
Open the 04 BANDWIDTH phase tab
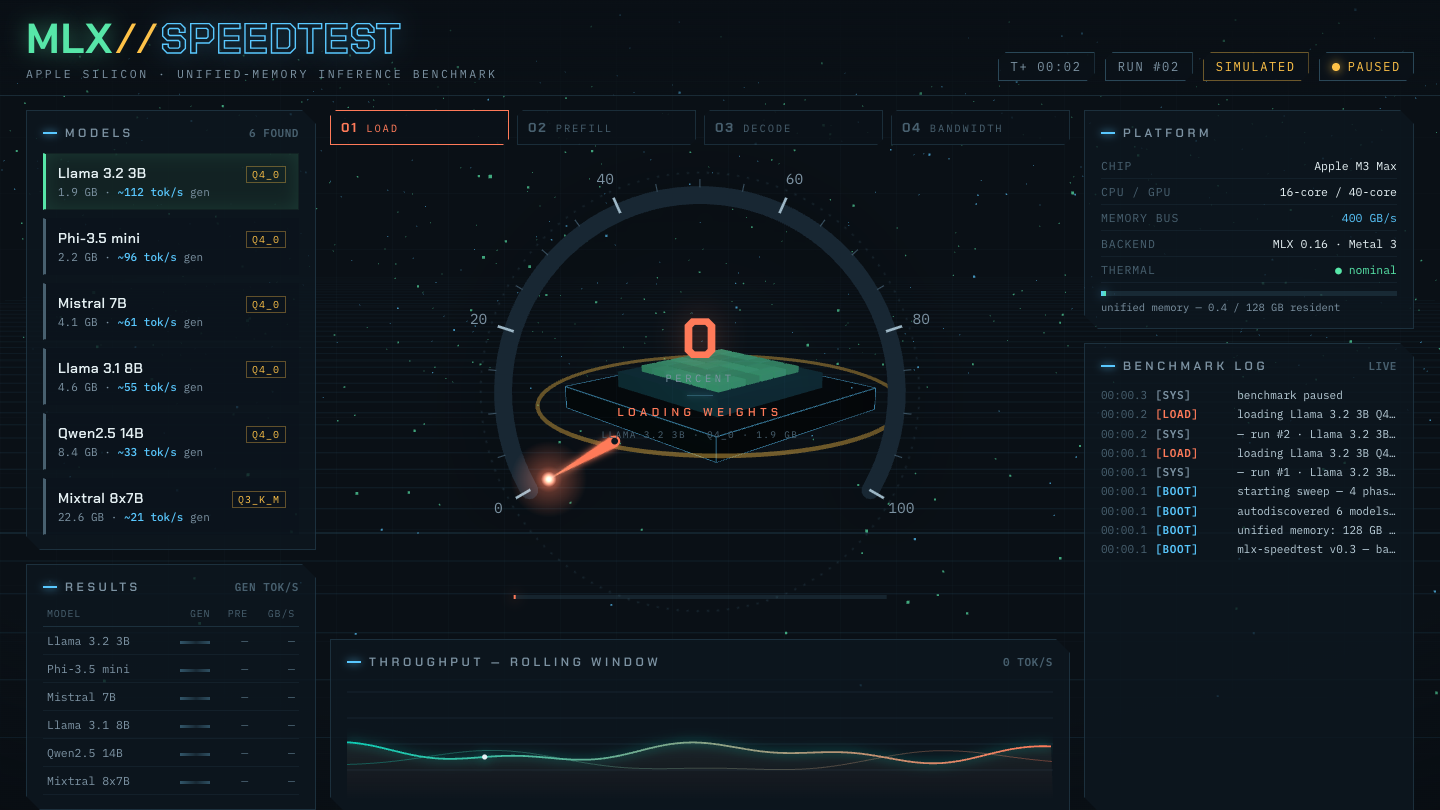click(x=980, y=128)
